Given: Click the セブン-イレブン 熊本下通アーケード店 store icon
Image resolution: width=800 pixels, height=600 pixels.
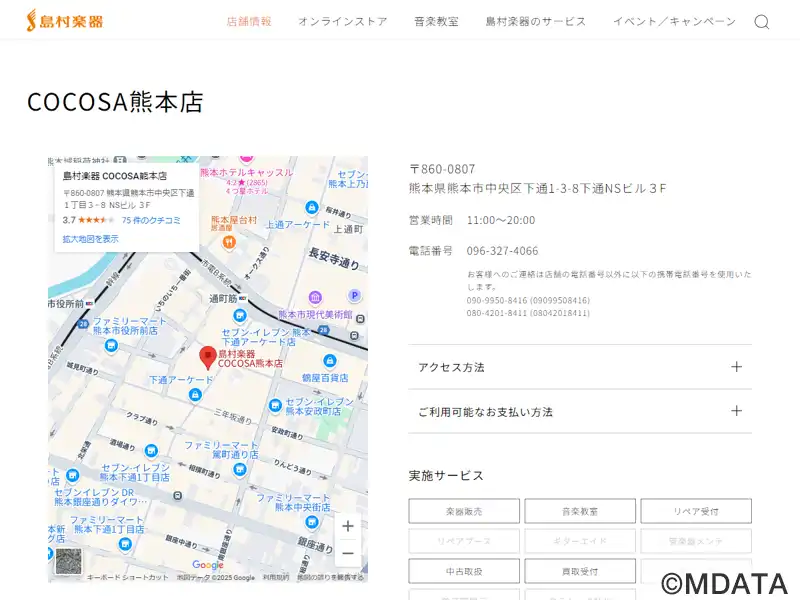Looking at the screenshot, I should [240, 316].
